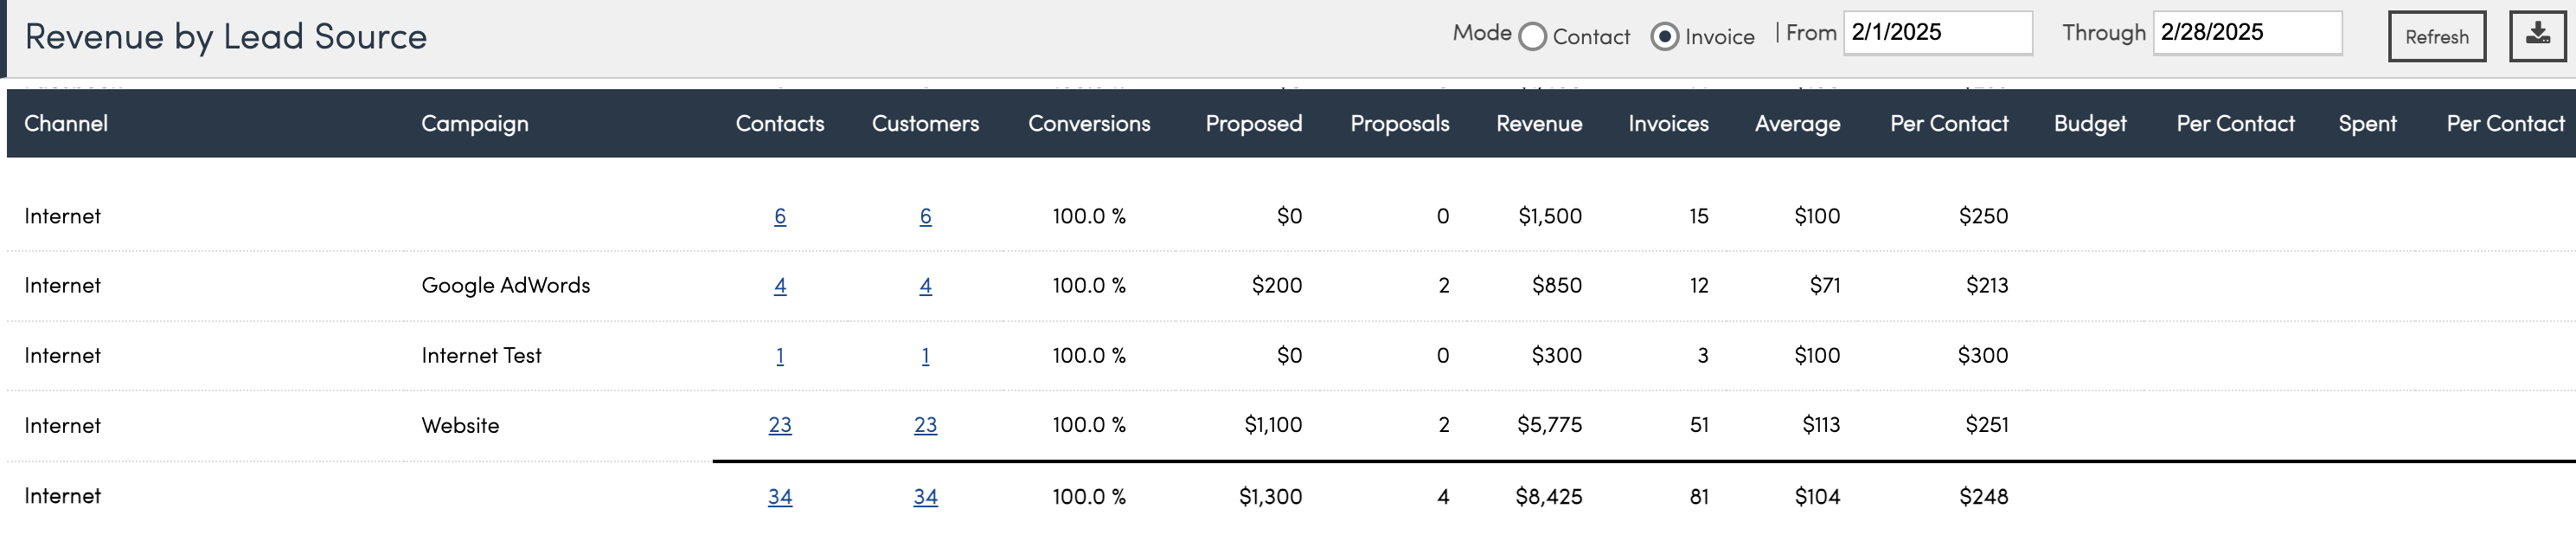Click the Conversions column header
2576x535 pixels.
pos(1089,124)
